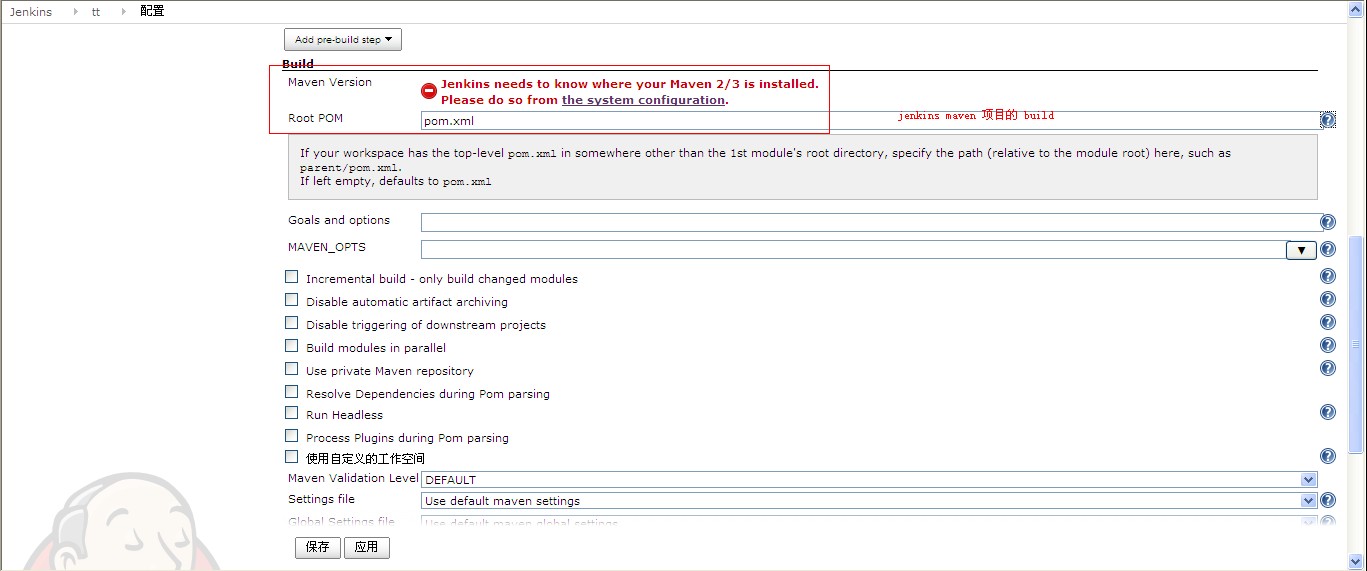Check 使用自定义的工作空间 option

(x=292, y=457)
